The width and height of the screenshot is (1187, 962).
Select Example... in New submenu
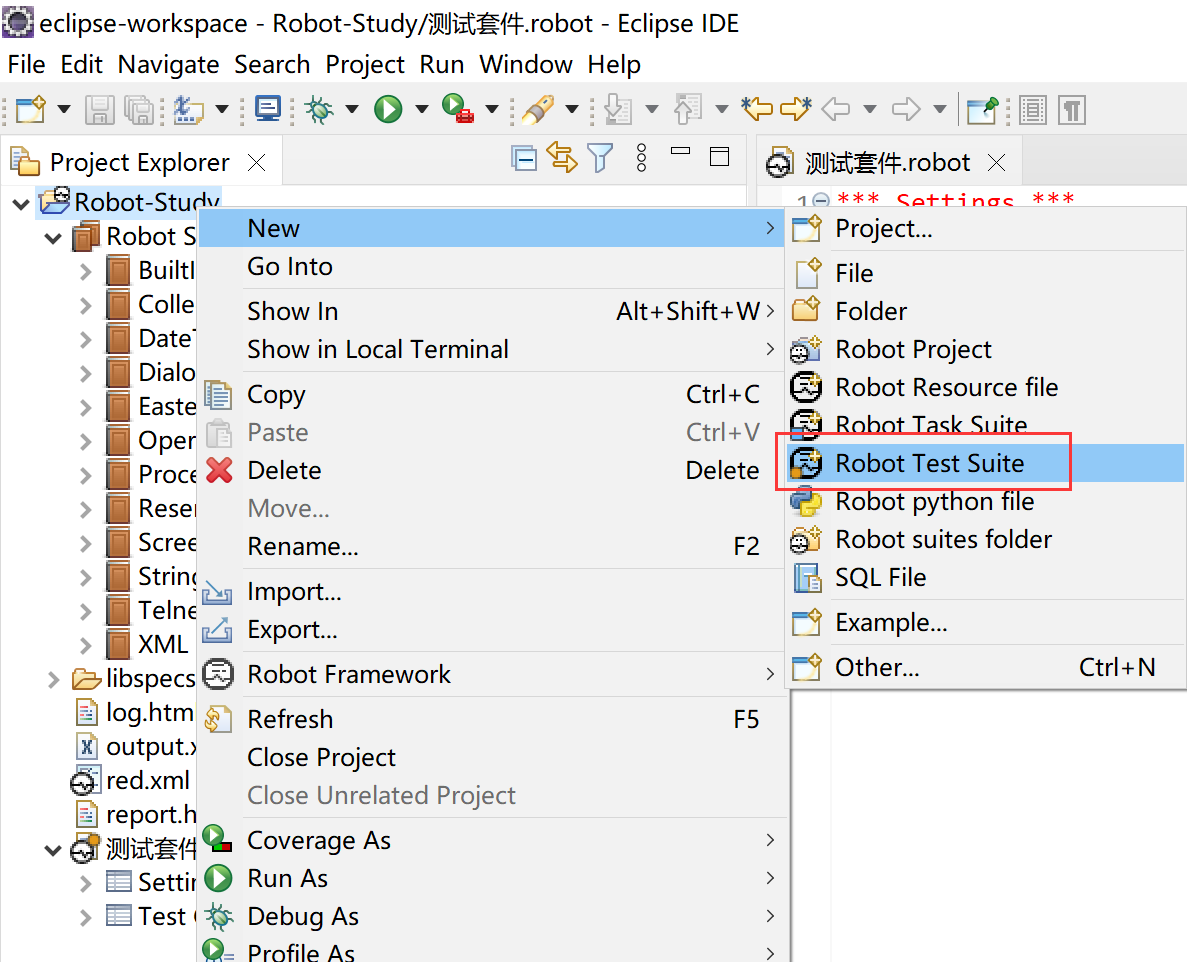985,622
